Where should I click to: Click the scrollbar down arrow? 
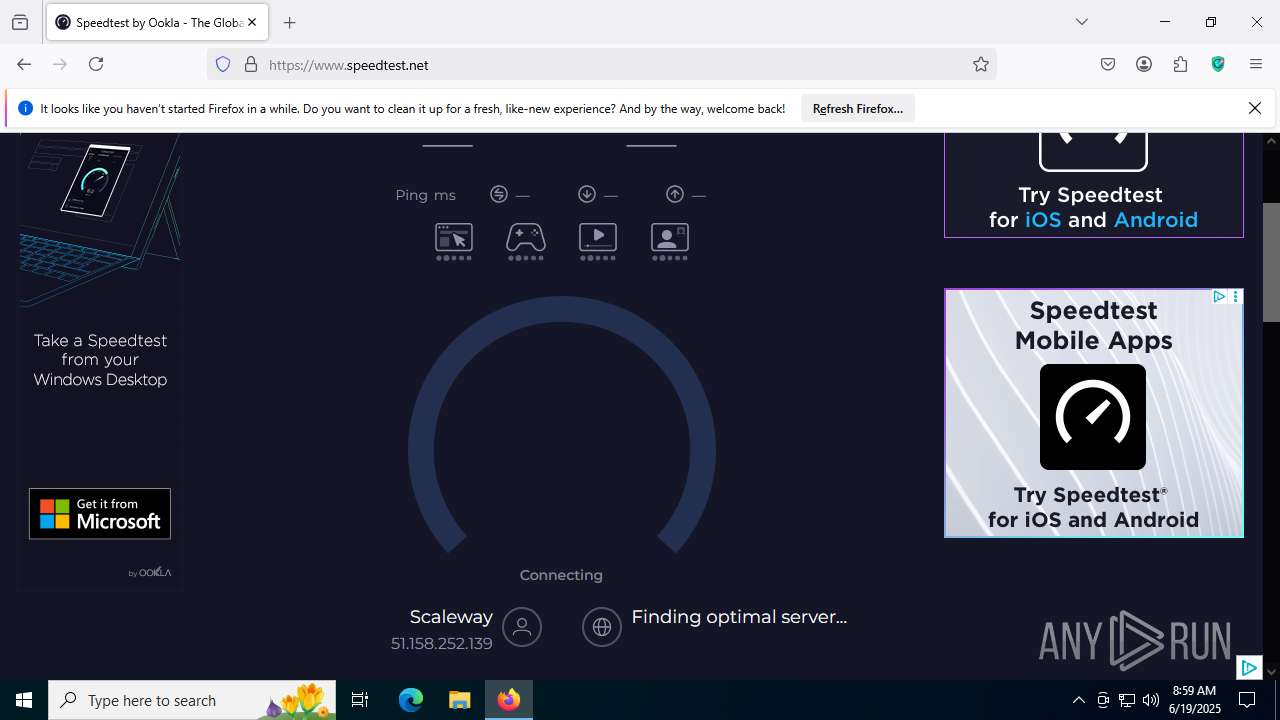point(1271,671)
